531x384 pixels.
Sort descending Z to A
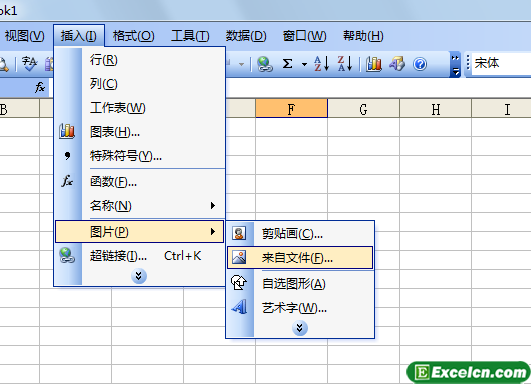345,64
